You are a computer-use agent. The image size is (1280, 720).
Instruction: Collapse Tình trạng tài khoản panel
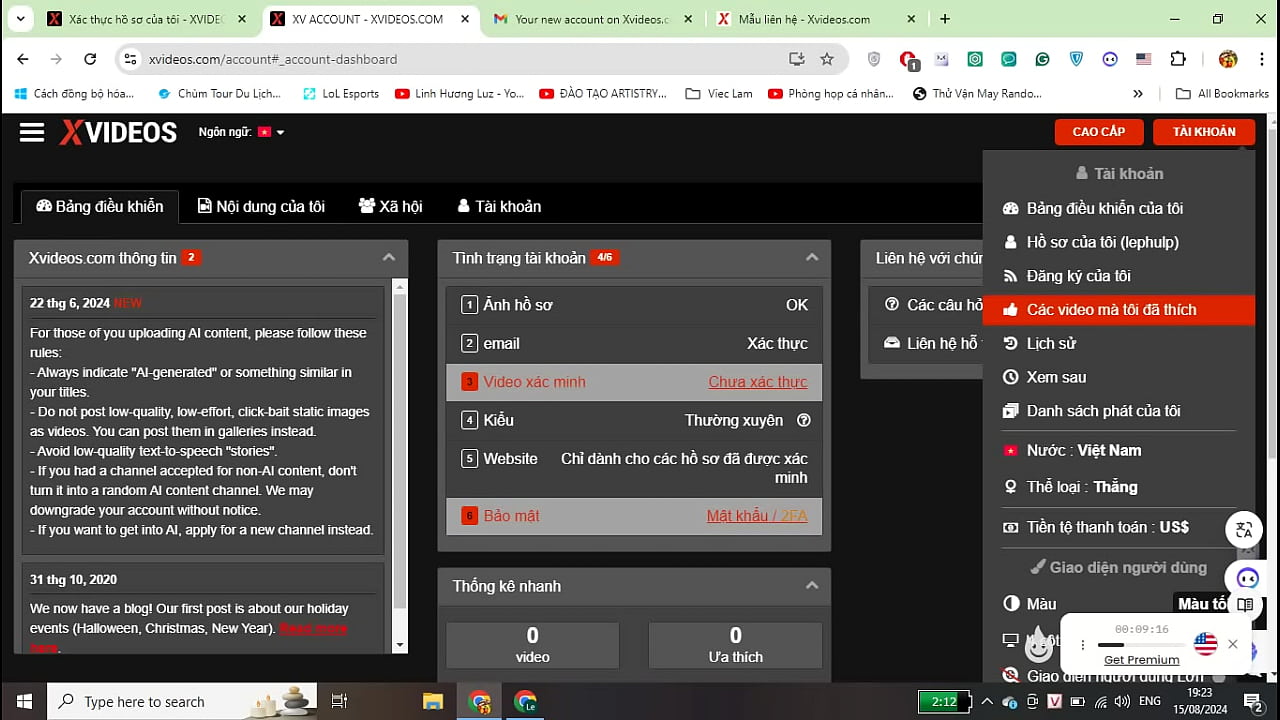pos(812,258)
